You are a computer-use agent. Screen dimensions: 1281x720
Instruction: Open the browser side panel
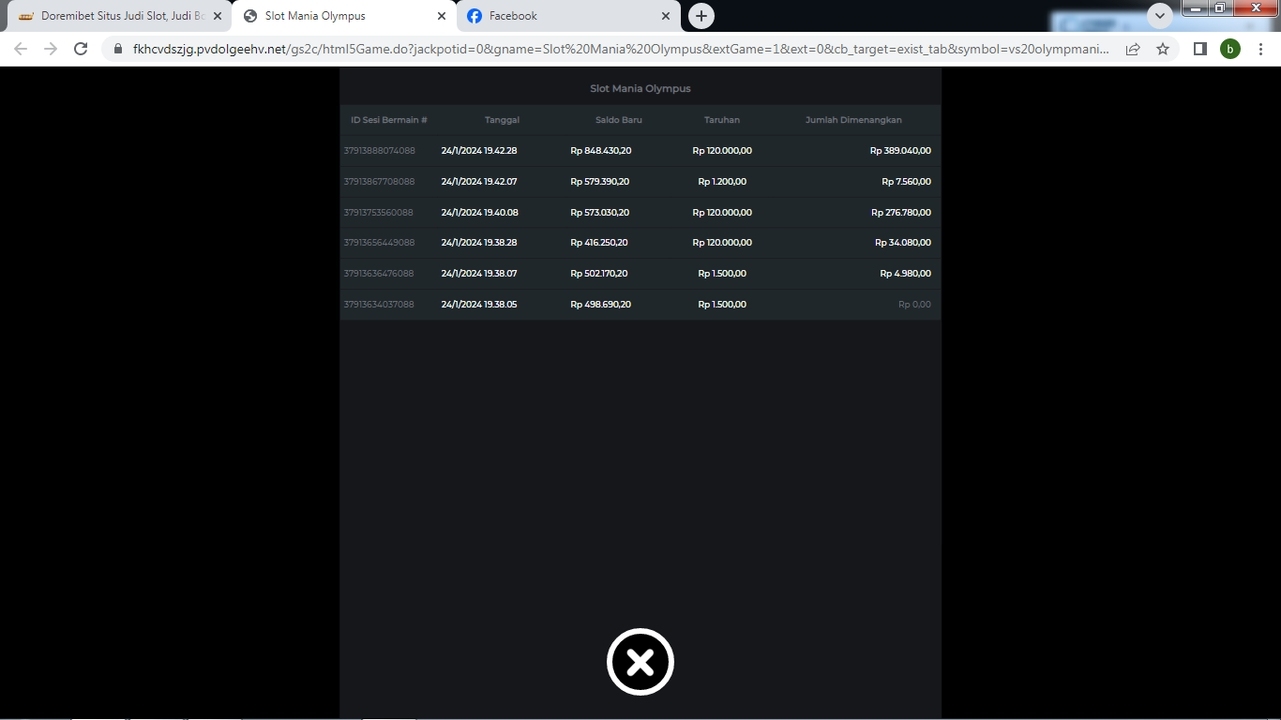[x=1200, y=49]
